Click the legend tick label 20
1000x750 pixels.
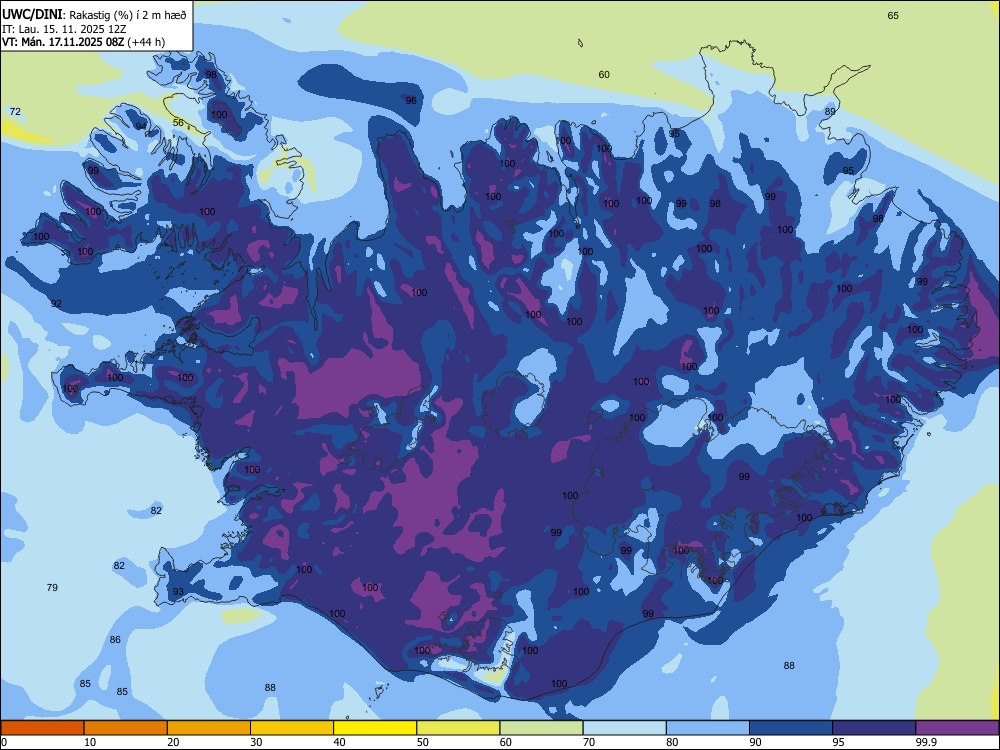tap(173, 742)
